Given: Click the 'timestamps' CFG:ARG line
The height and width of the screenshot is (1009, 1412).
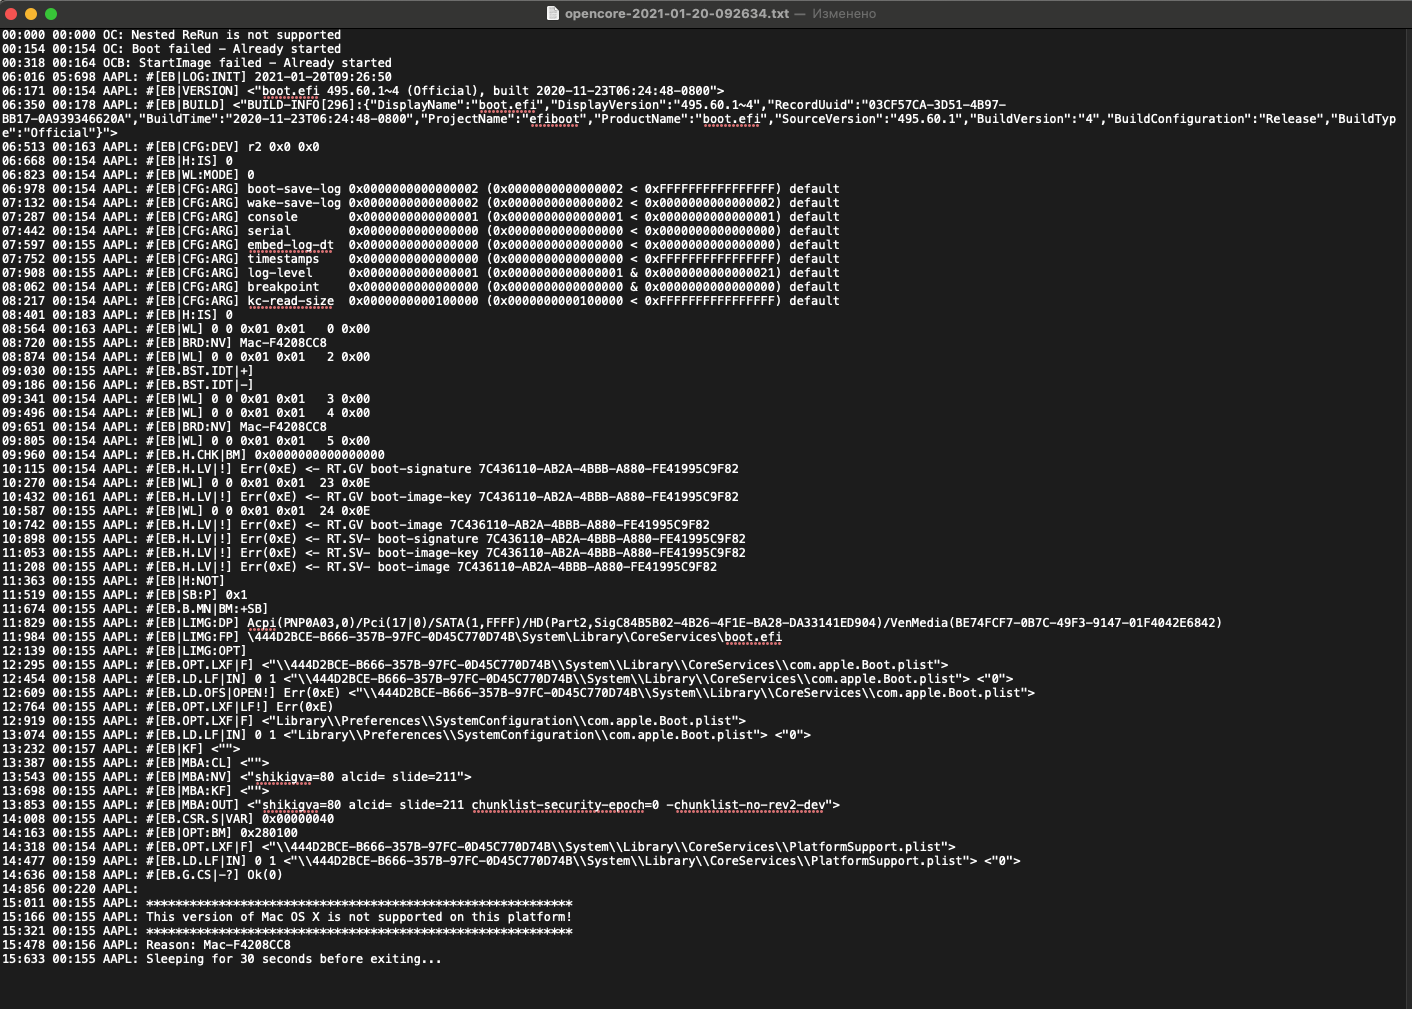Looking at the screenshot, I should click(x=421, y=259).
